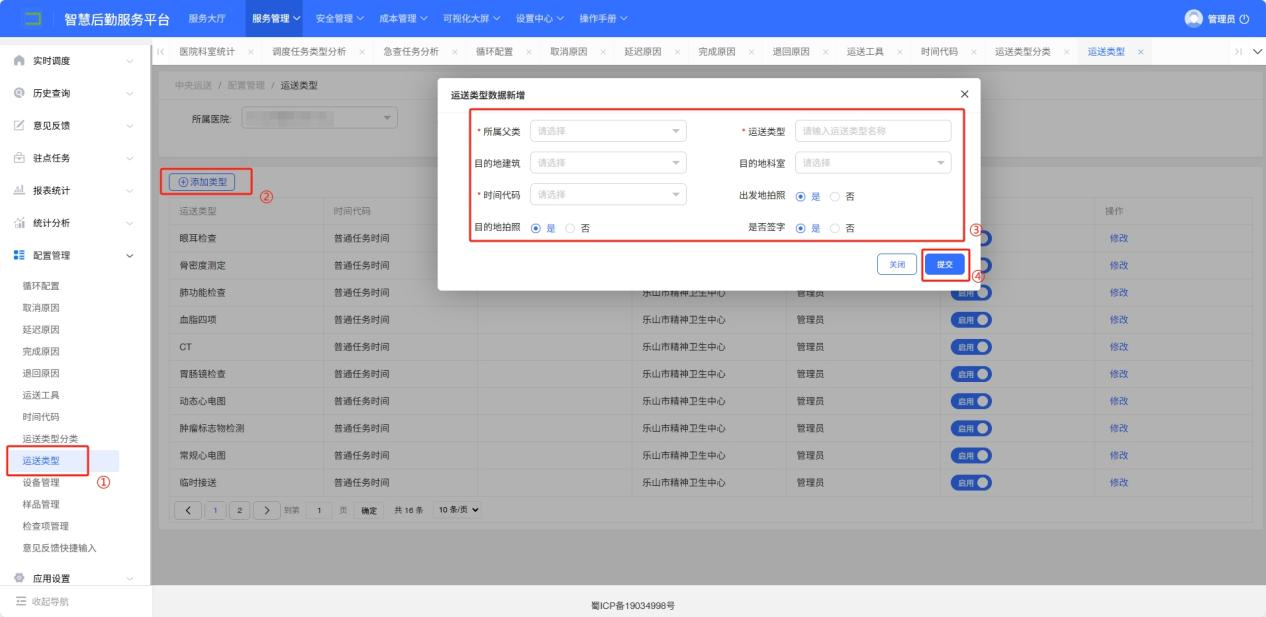The image size is (1266, 617).
Task: Switch to the 运送类型分类 tab
Action: click(1022, 51)
